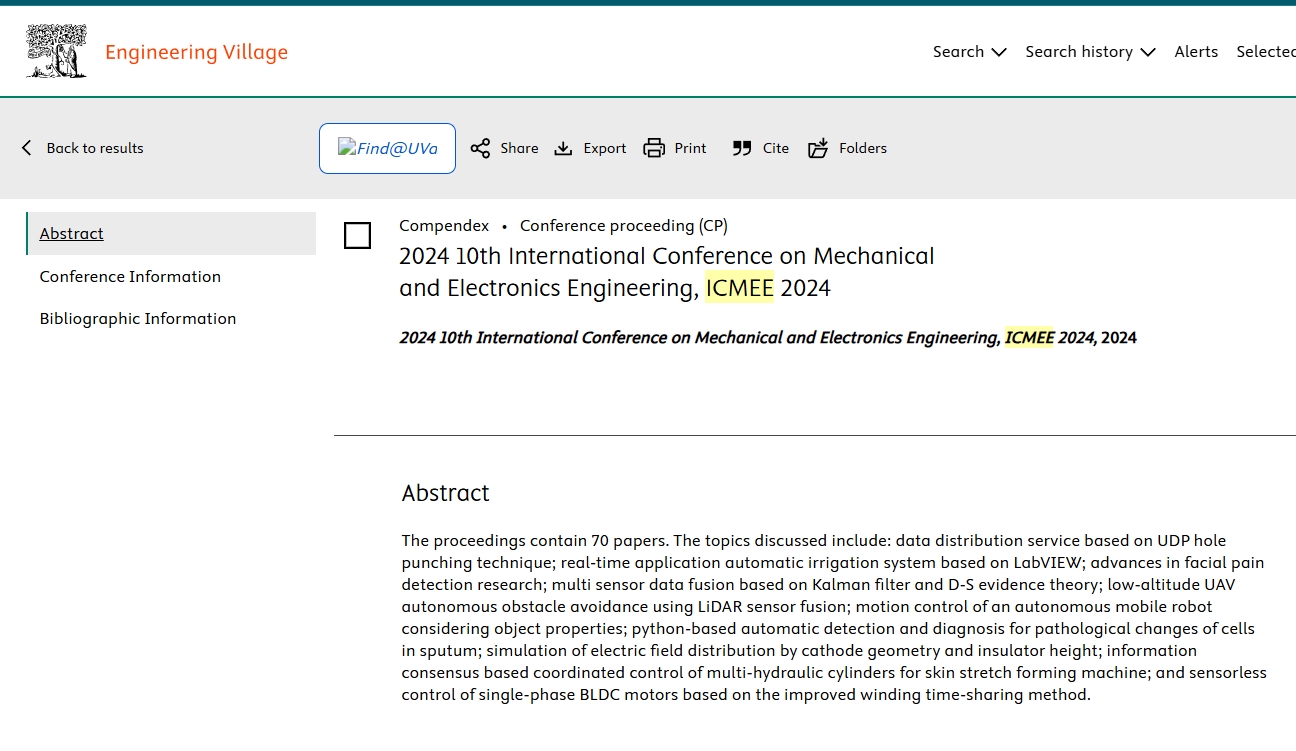The width and height of the screenshot is (1296, 751).
Task: Open the Selected records menu item
Action: [1266, 52]
